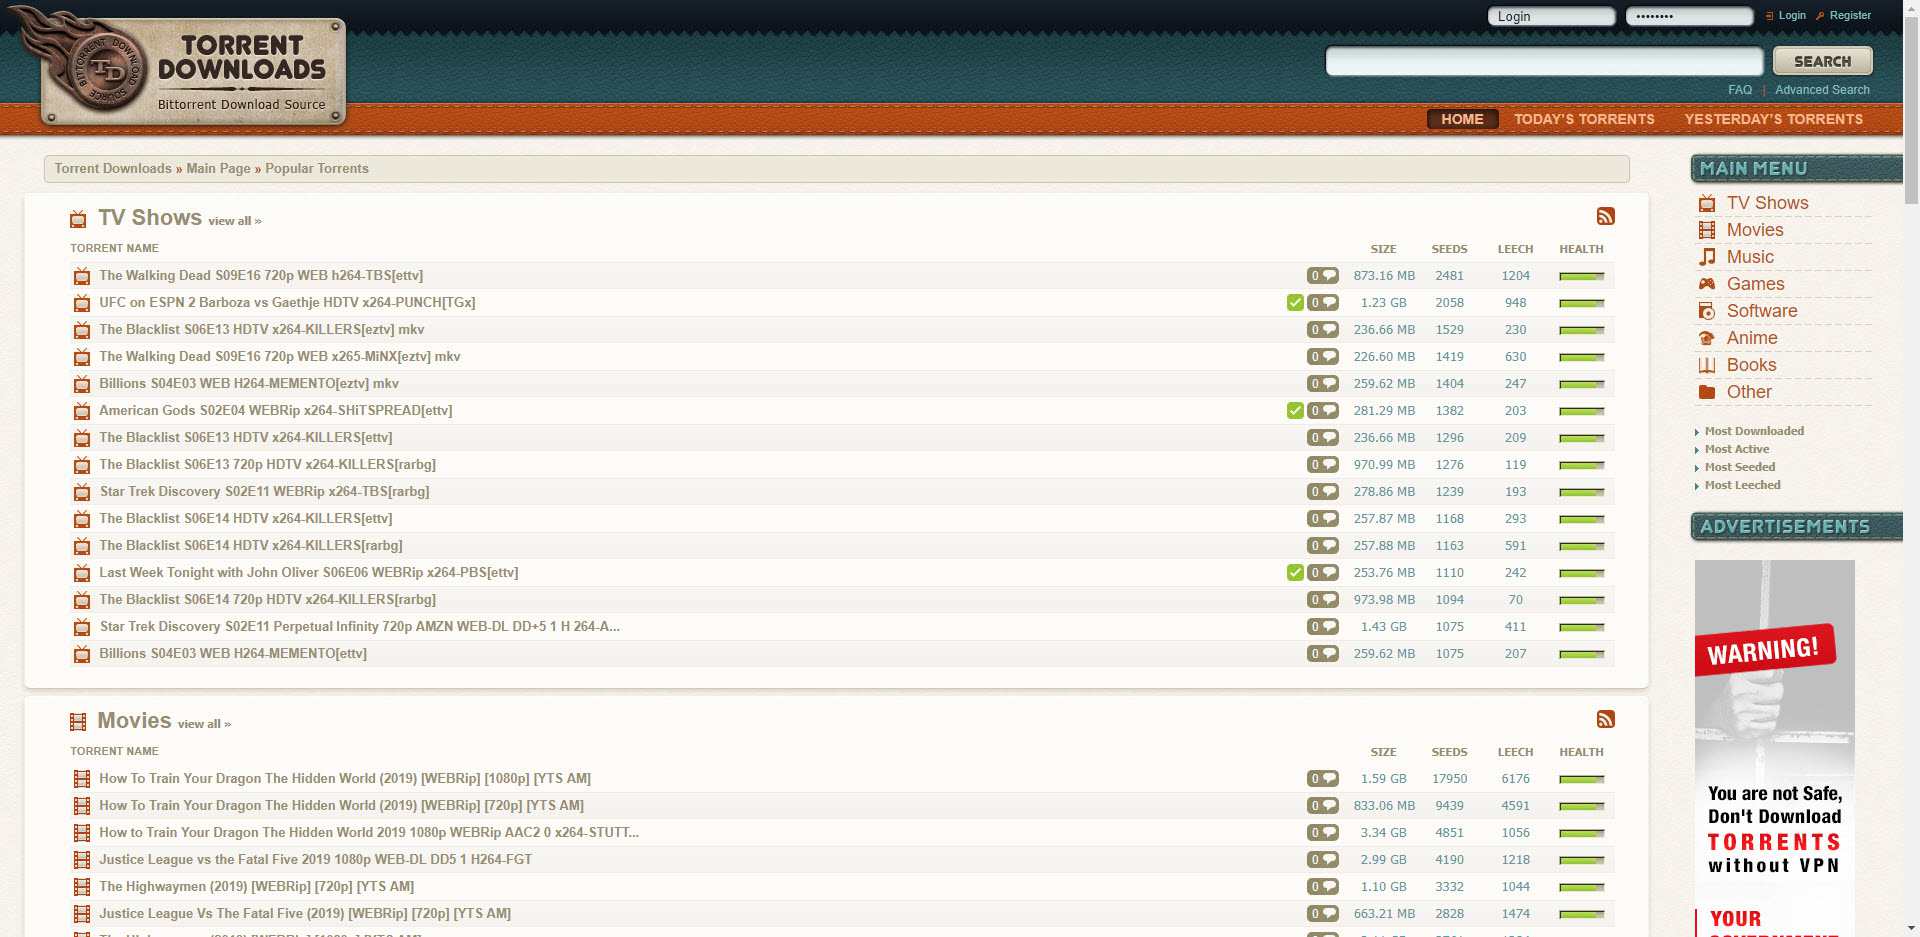Click verified checkmark on UFC on ESPN 2 row

[1295, 302]
